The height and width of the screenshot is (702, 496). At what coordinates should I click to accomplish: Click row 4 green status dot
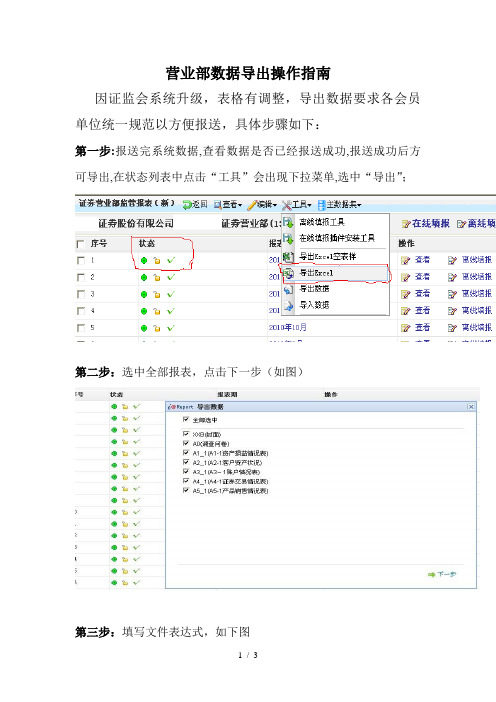click(x=144, y=311)
